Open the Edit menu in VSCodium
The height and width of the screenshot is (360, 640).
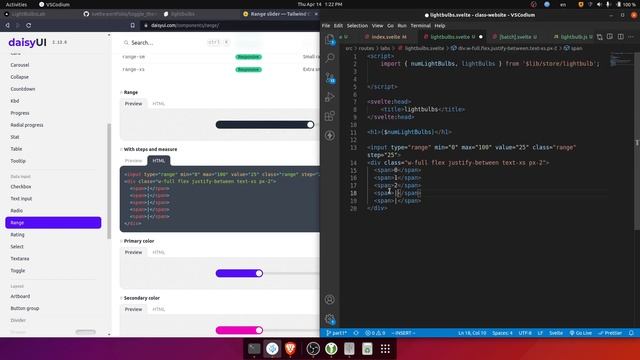[x=338, y=26]
